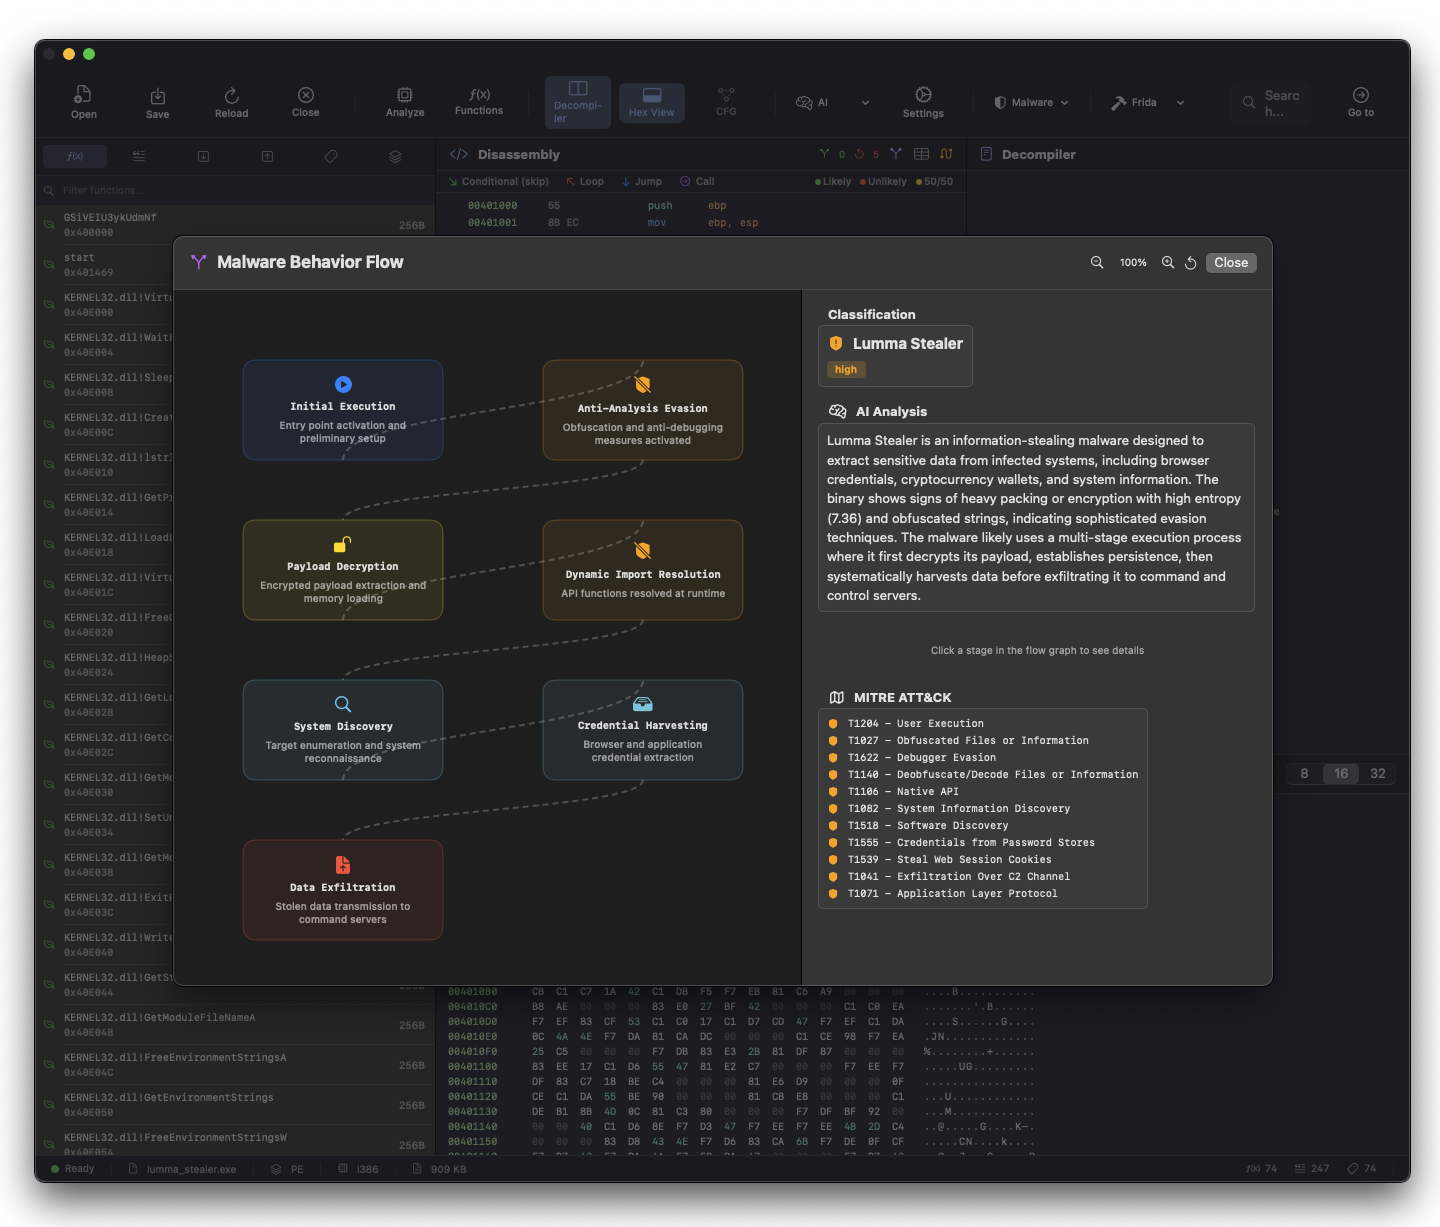1440x1227 pixels.
Task: Open the Malware analysis dropdown
Action: click(x=1030, y=101)
